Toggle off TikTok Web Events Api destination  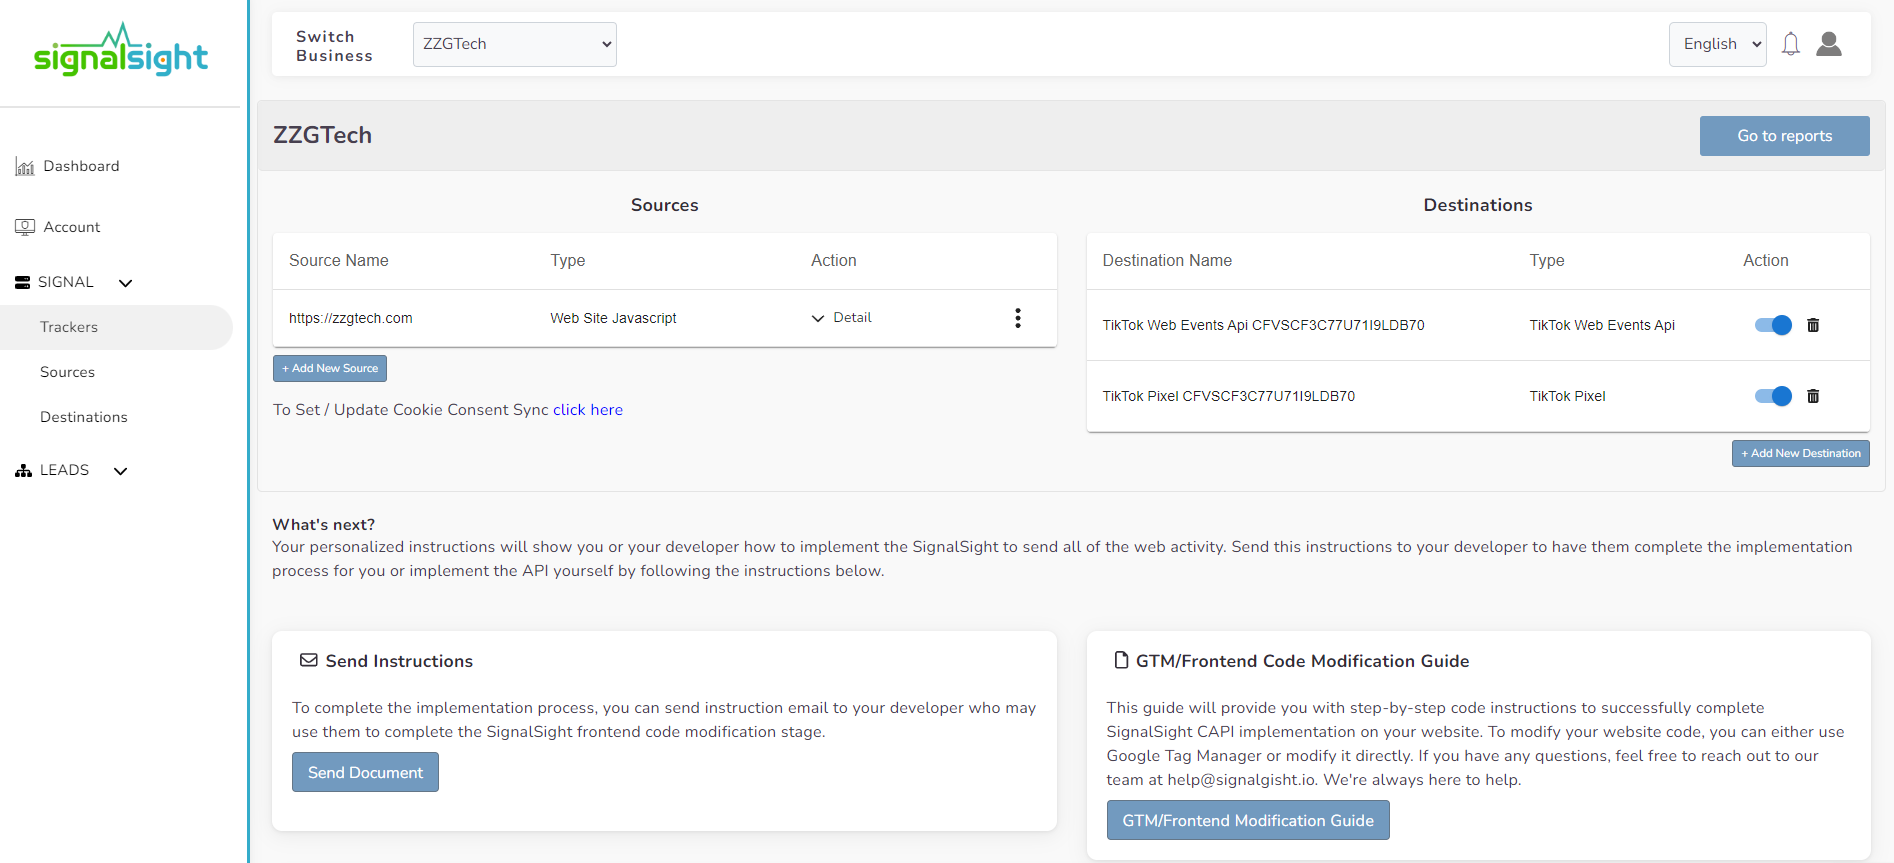pos(1773,325)
